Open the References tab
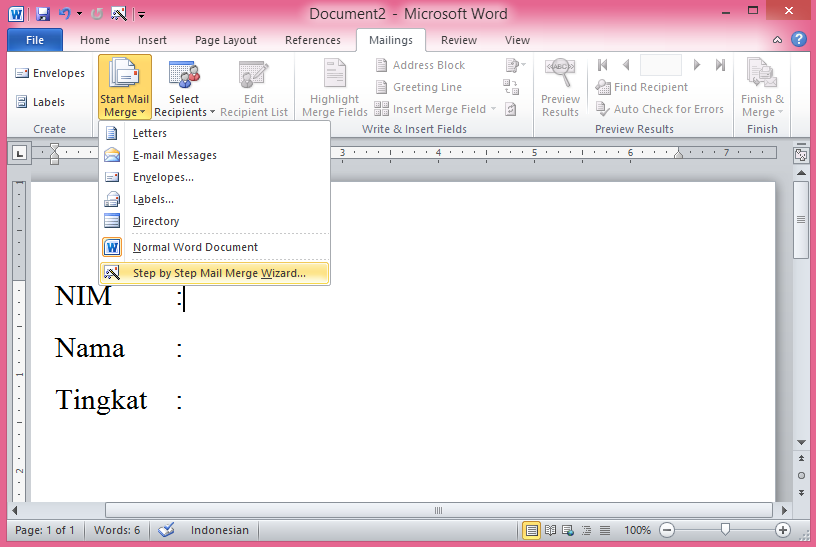The height and width of the screenshot is (547, 816). tap(313, 40)
